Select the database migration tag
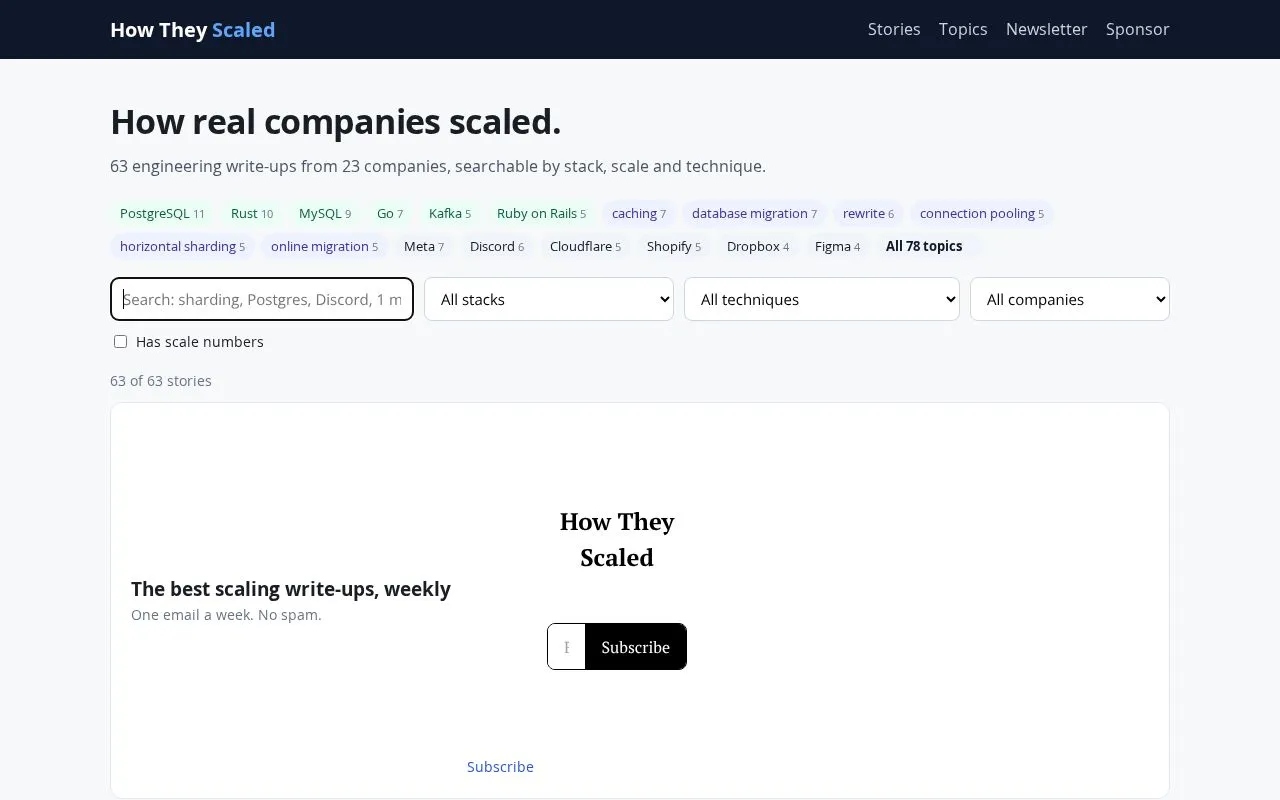The width and height of the screenshot is (1280, 800). click(754, 213)
